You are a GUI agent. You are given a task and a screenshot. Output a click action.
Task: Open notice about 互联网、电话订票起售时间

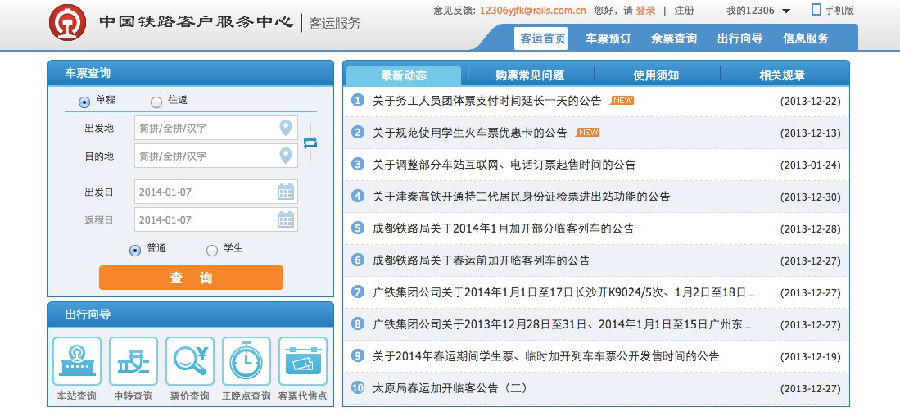pos(504,165)
